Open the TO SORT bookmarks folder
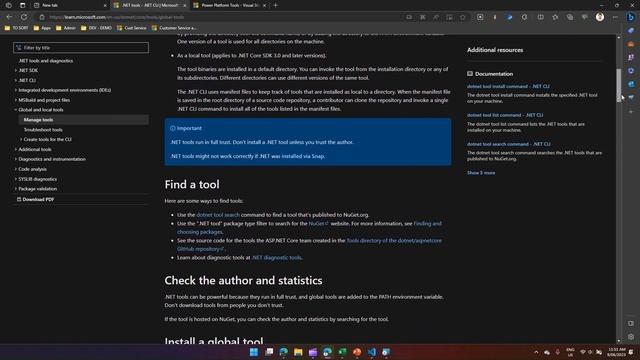The image size is (640, 360). [16, 28]
